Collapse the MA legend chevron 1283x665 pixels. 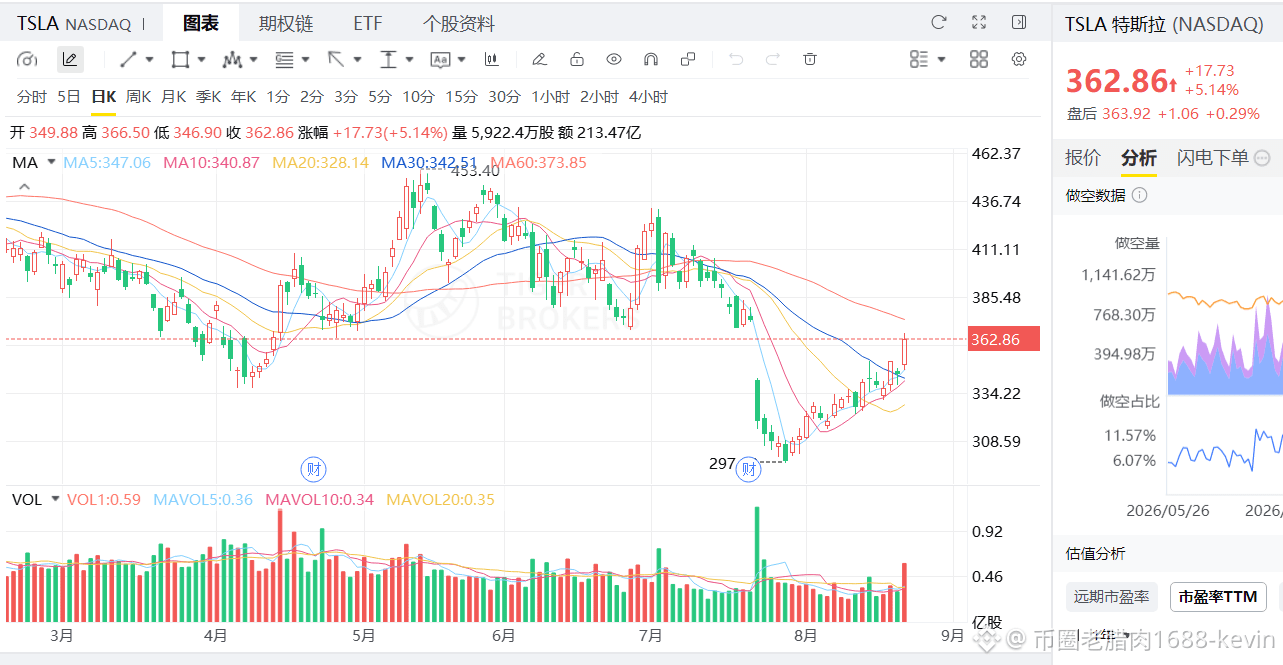click(x=25, y=186)
